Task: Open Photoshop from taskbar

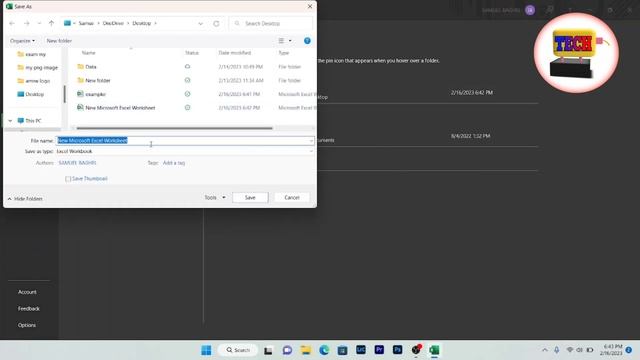Action: click(x=398, y=350)
